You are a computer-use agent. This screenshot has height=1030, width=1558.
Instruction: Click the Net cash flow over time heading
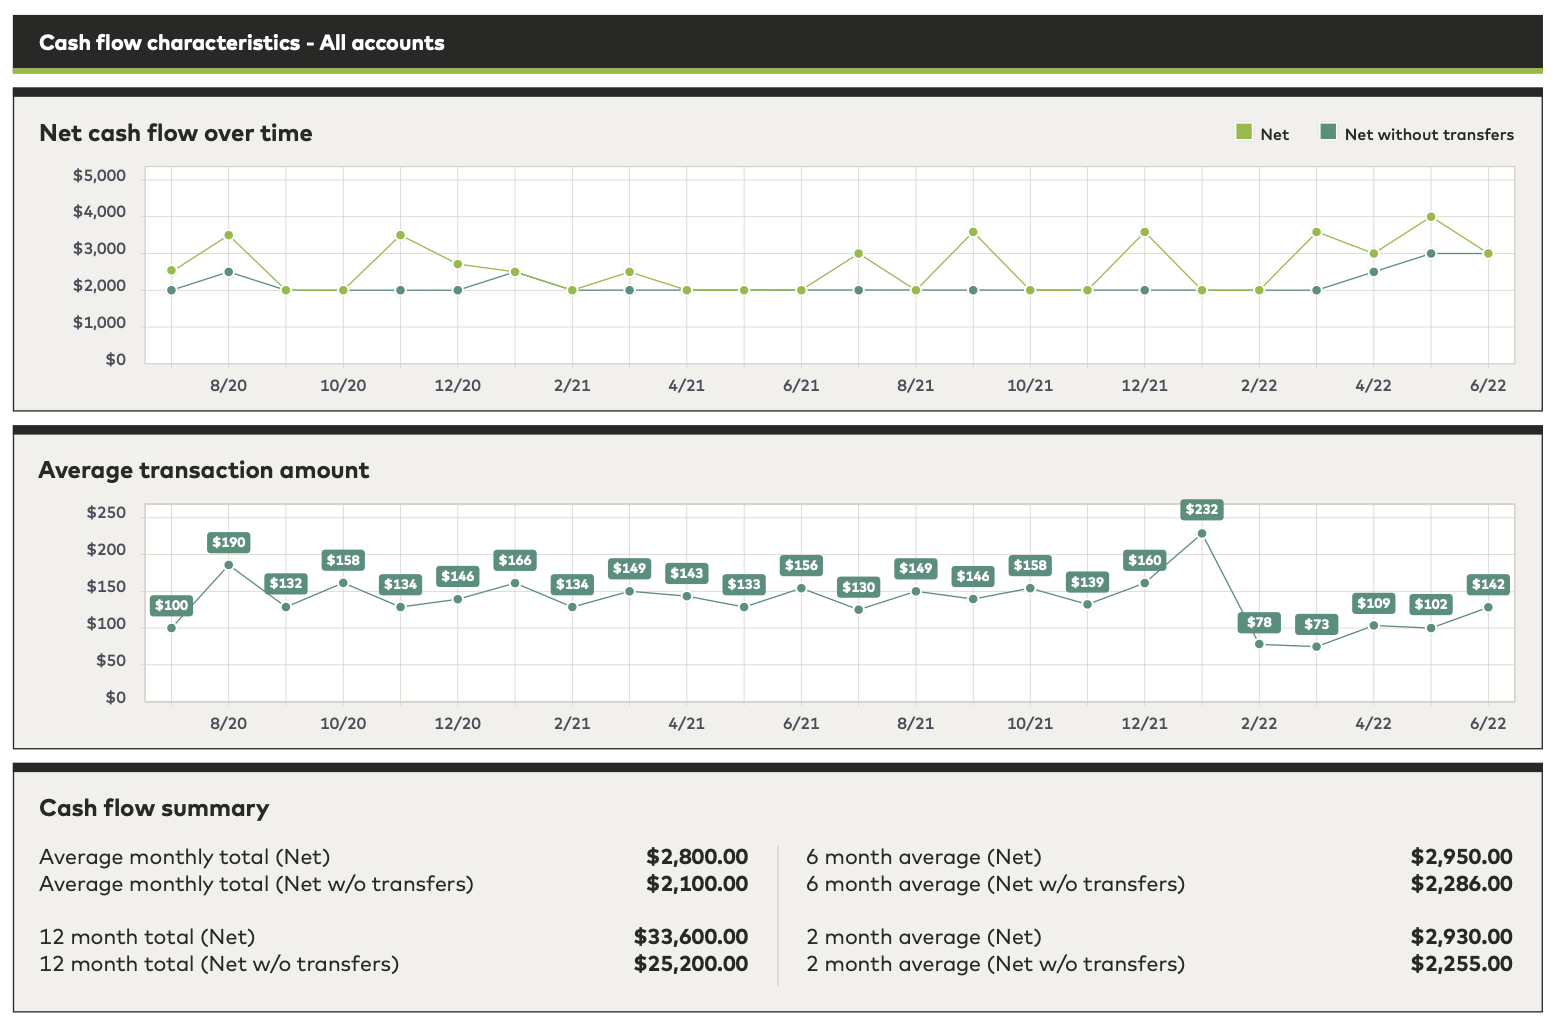176,133
